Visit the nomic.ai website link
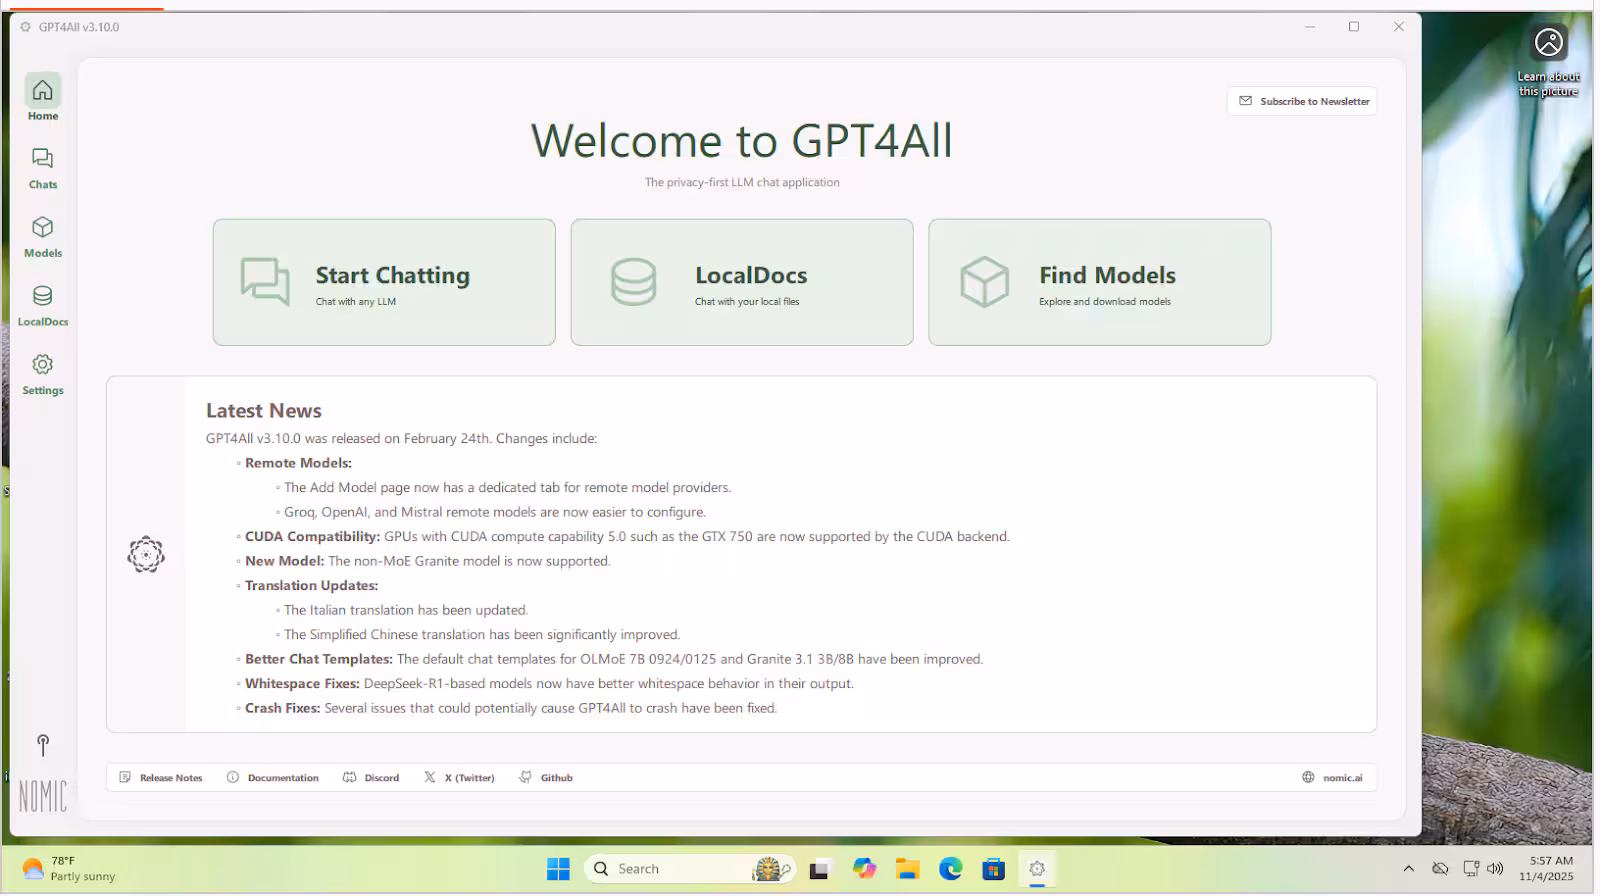This screenshot has height=896, width=1600. coord(1332,778)
